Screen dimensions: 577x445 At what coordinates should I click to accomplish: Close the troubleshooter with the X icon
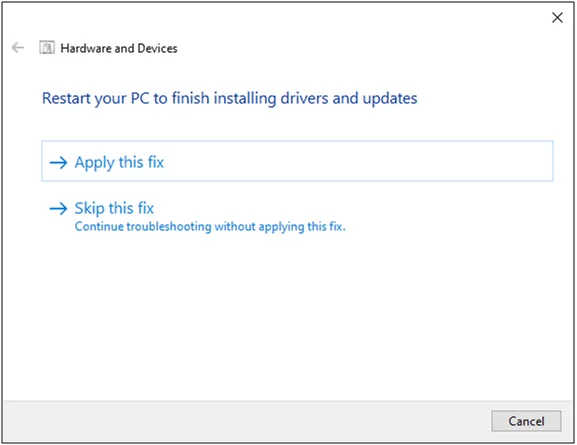[557, 17]
